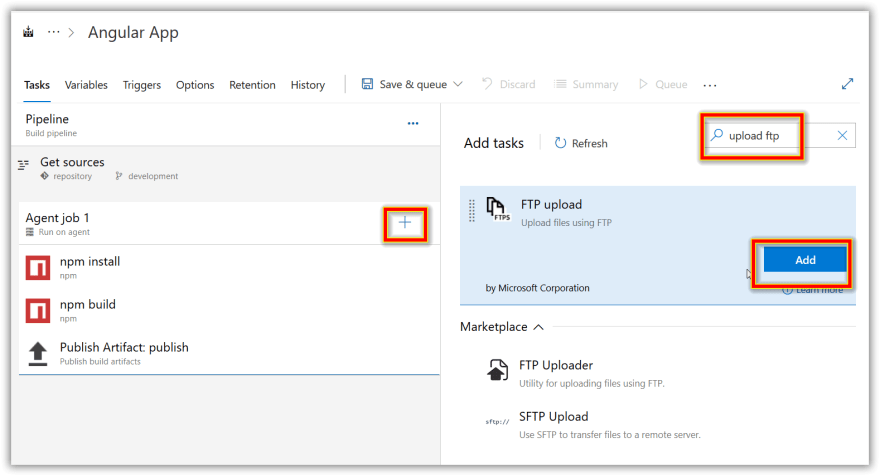The image size is (880, 476).
Task: Grab the FTP upload drag handle
Action: point(472,210)
